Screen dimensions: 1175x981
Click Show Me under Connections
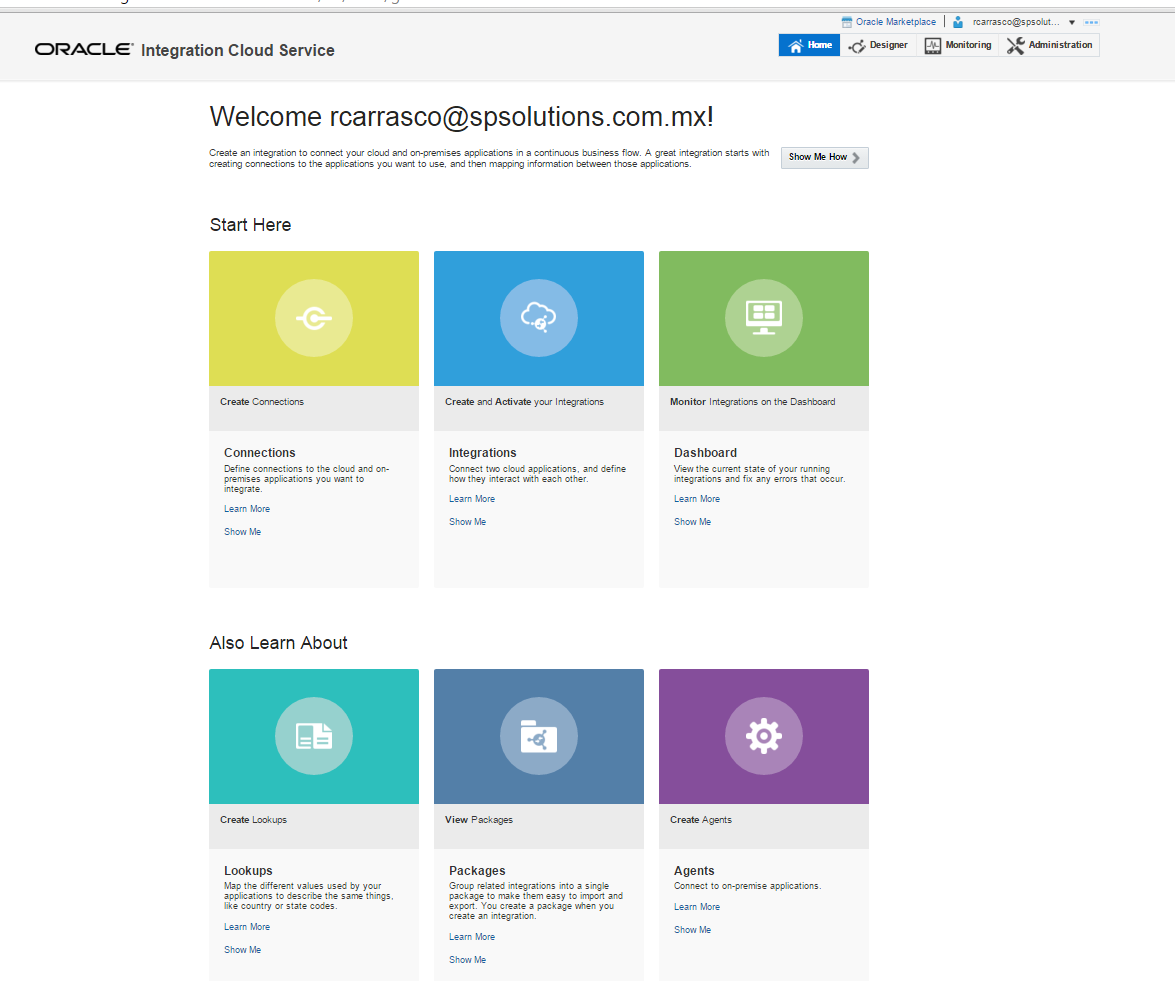242,531
